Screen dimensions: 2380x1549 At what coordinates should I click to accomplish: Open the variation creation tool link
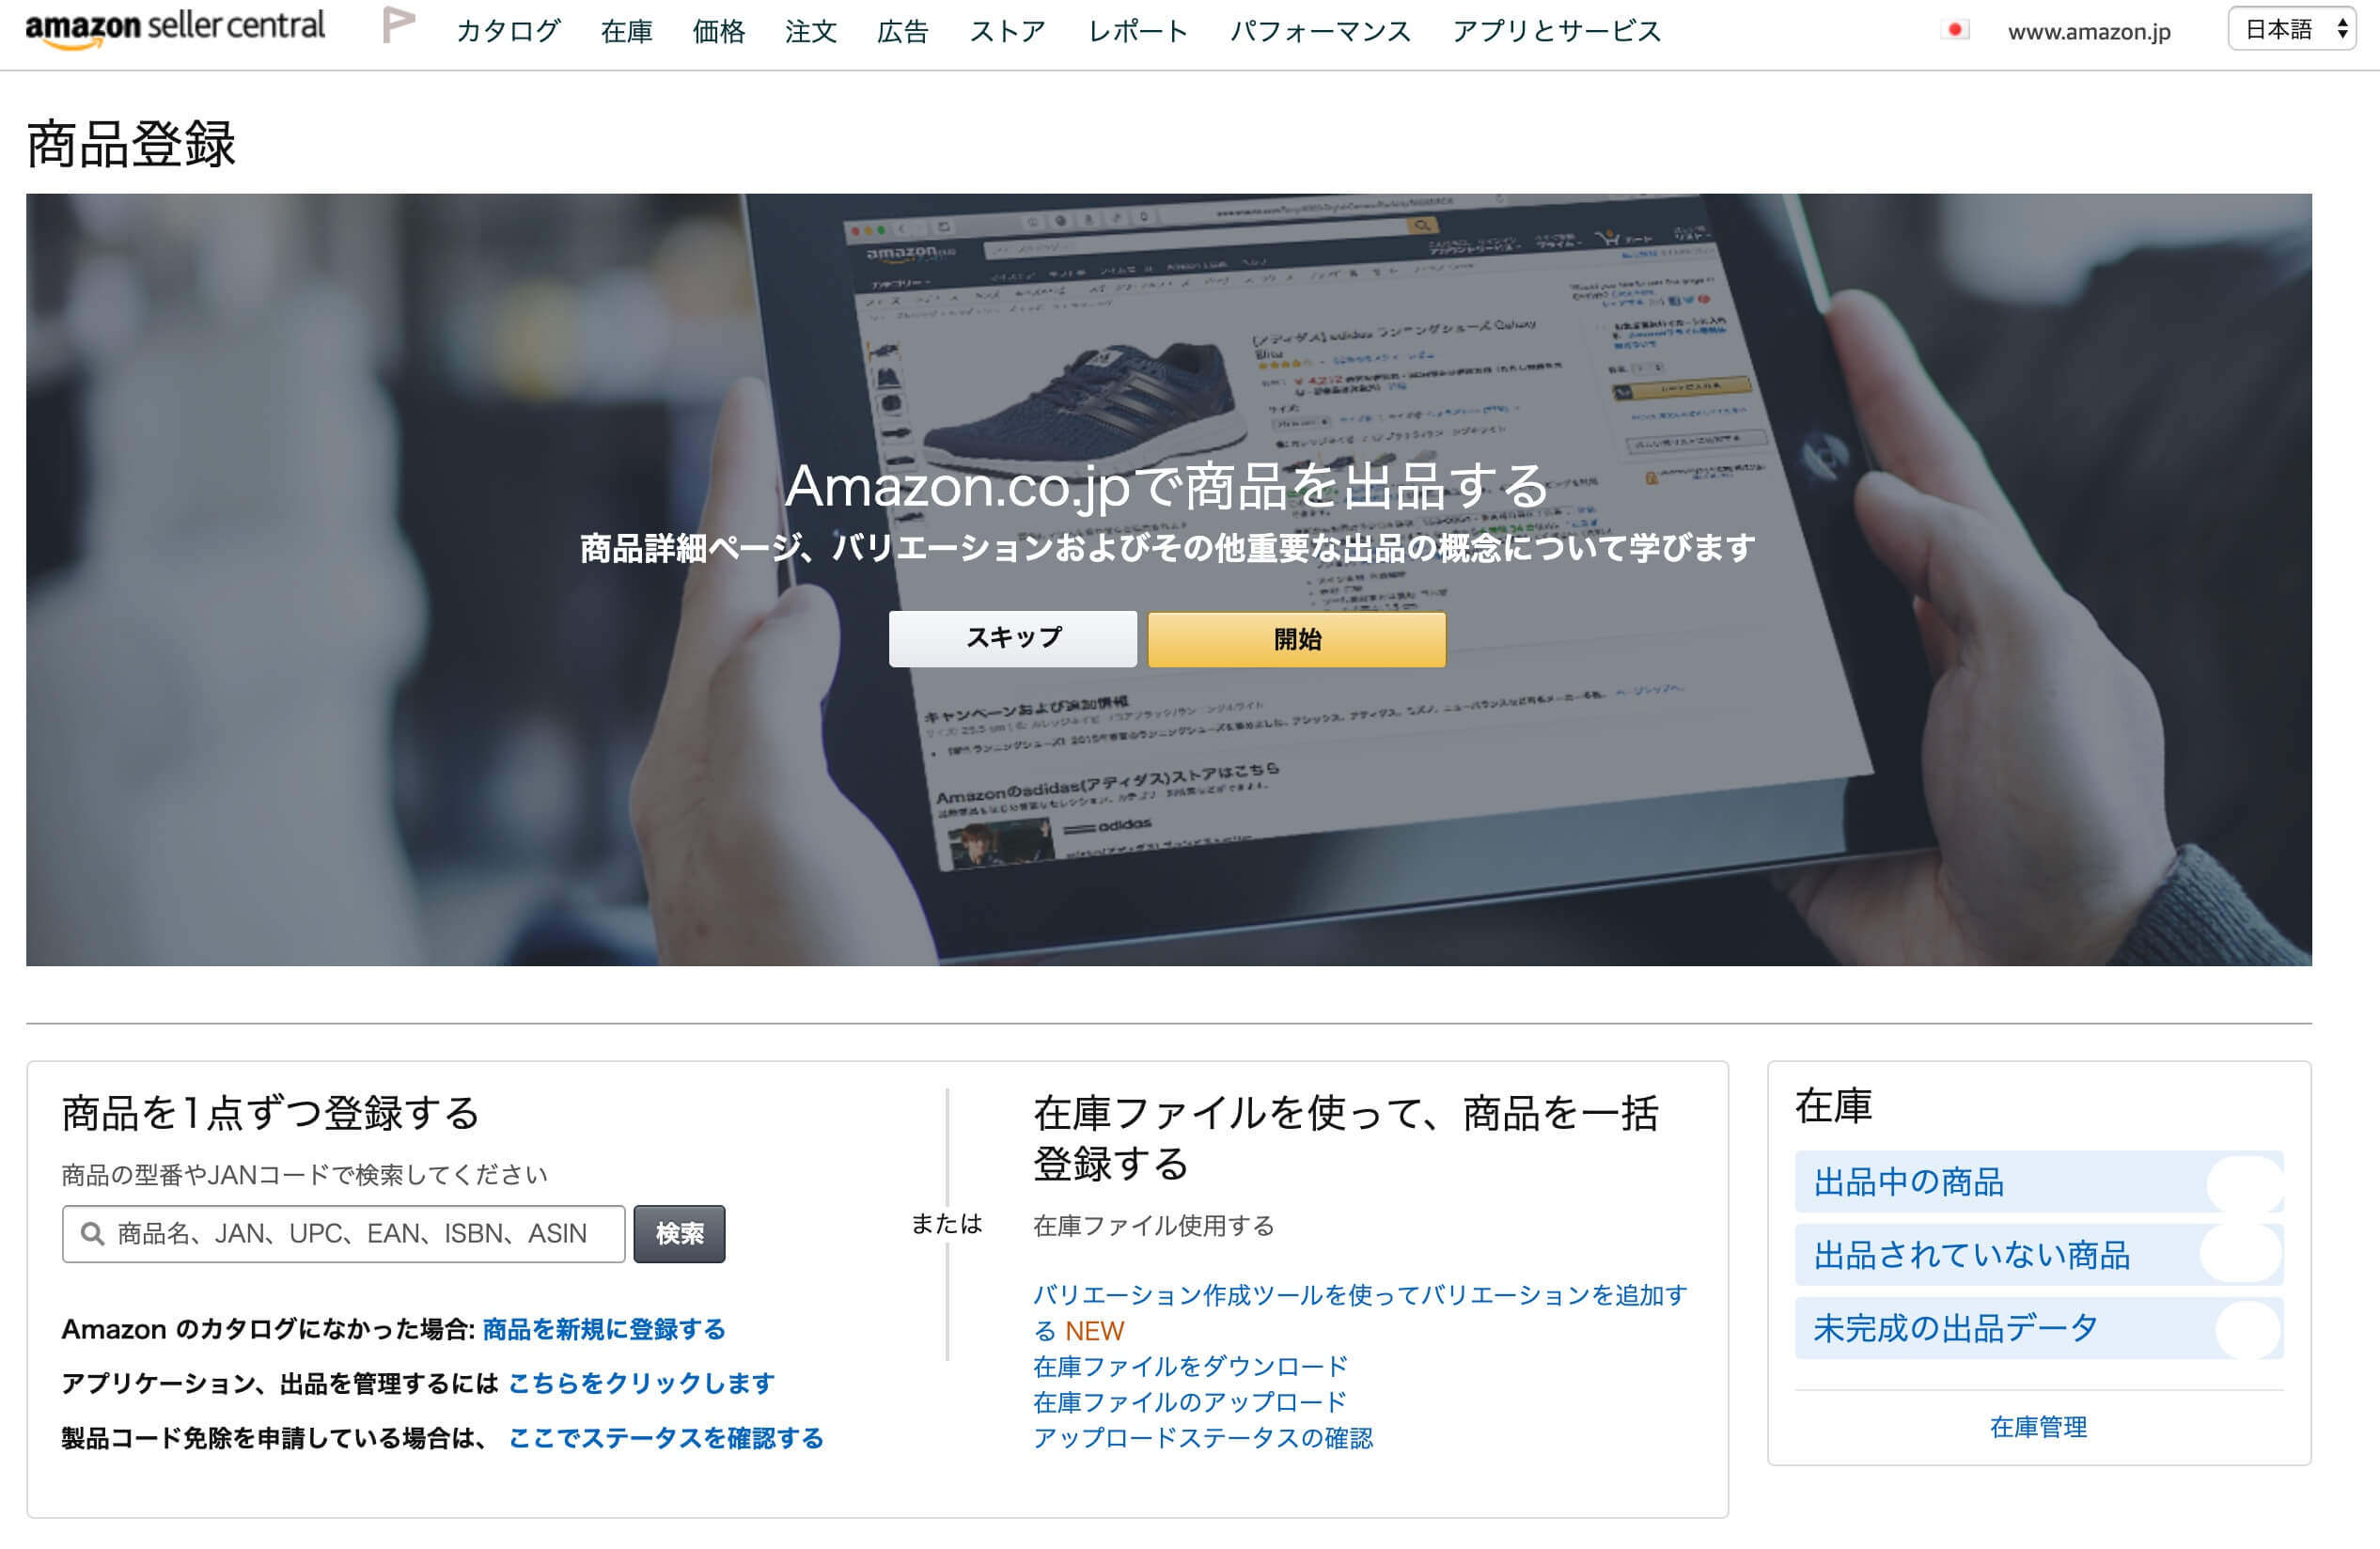[1360, 1312]
